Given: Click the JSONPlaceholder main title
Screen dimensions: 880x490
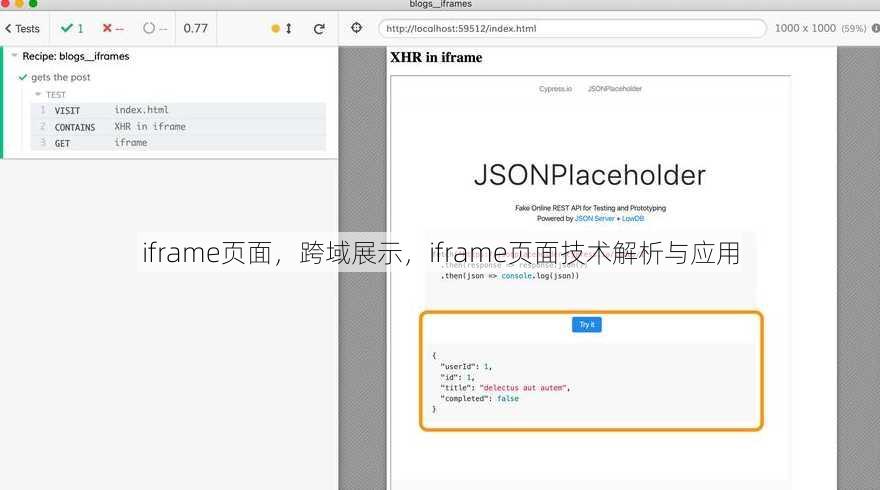Looking at the screenshot, I should 590,175.
